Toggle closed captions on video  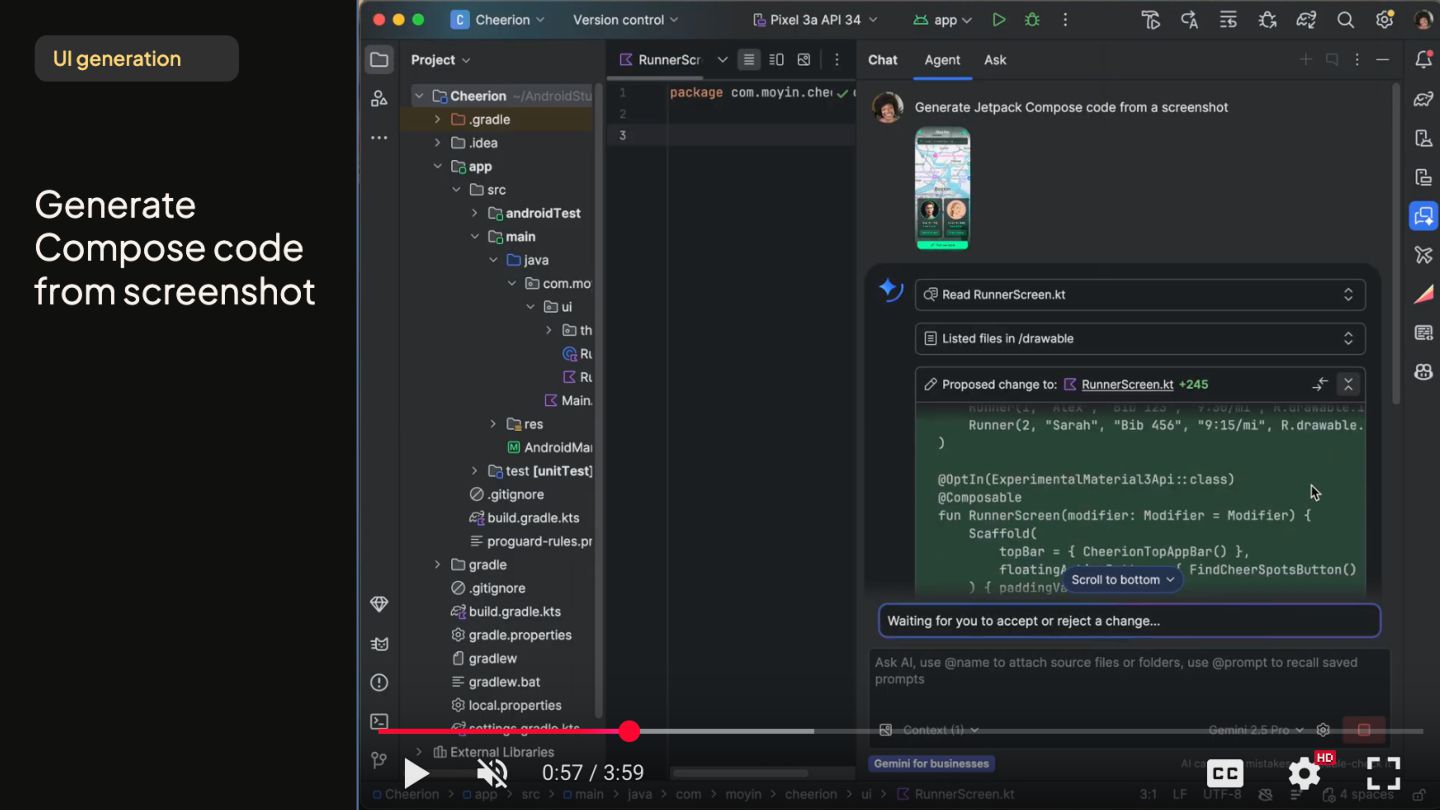(1225, 772)
